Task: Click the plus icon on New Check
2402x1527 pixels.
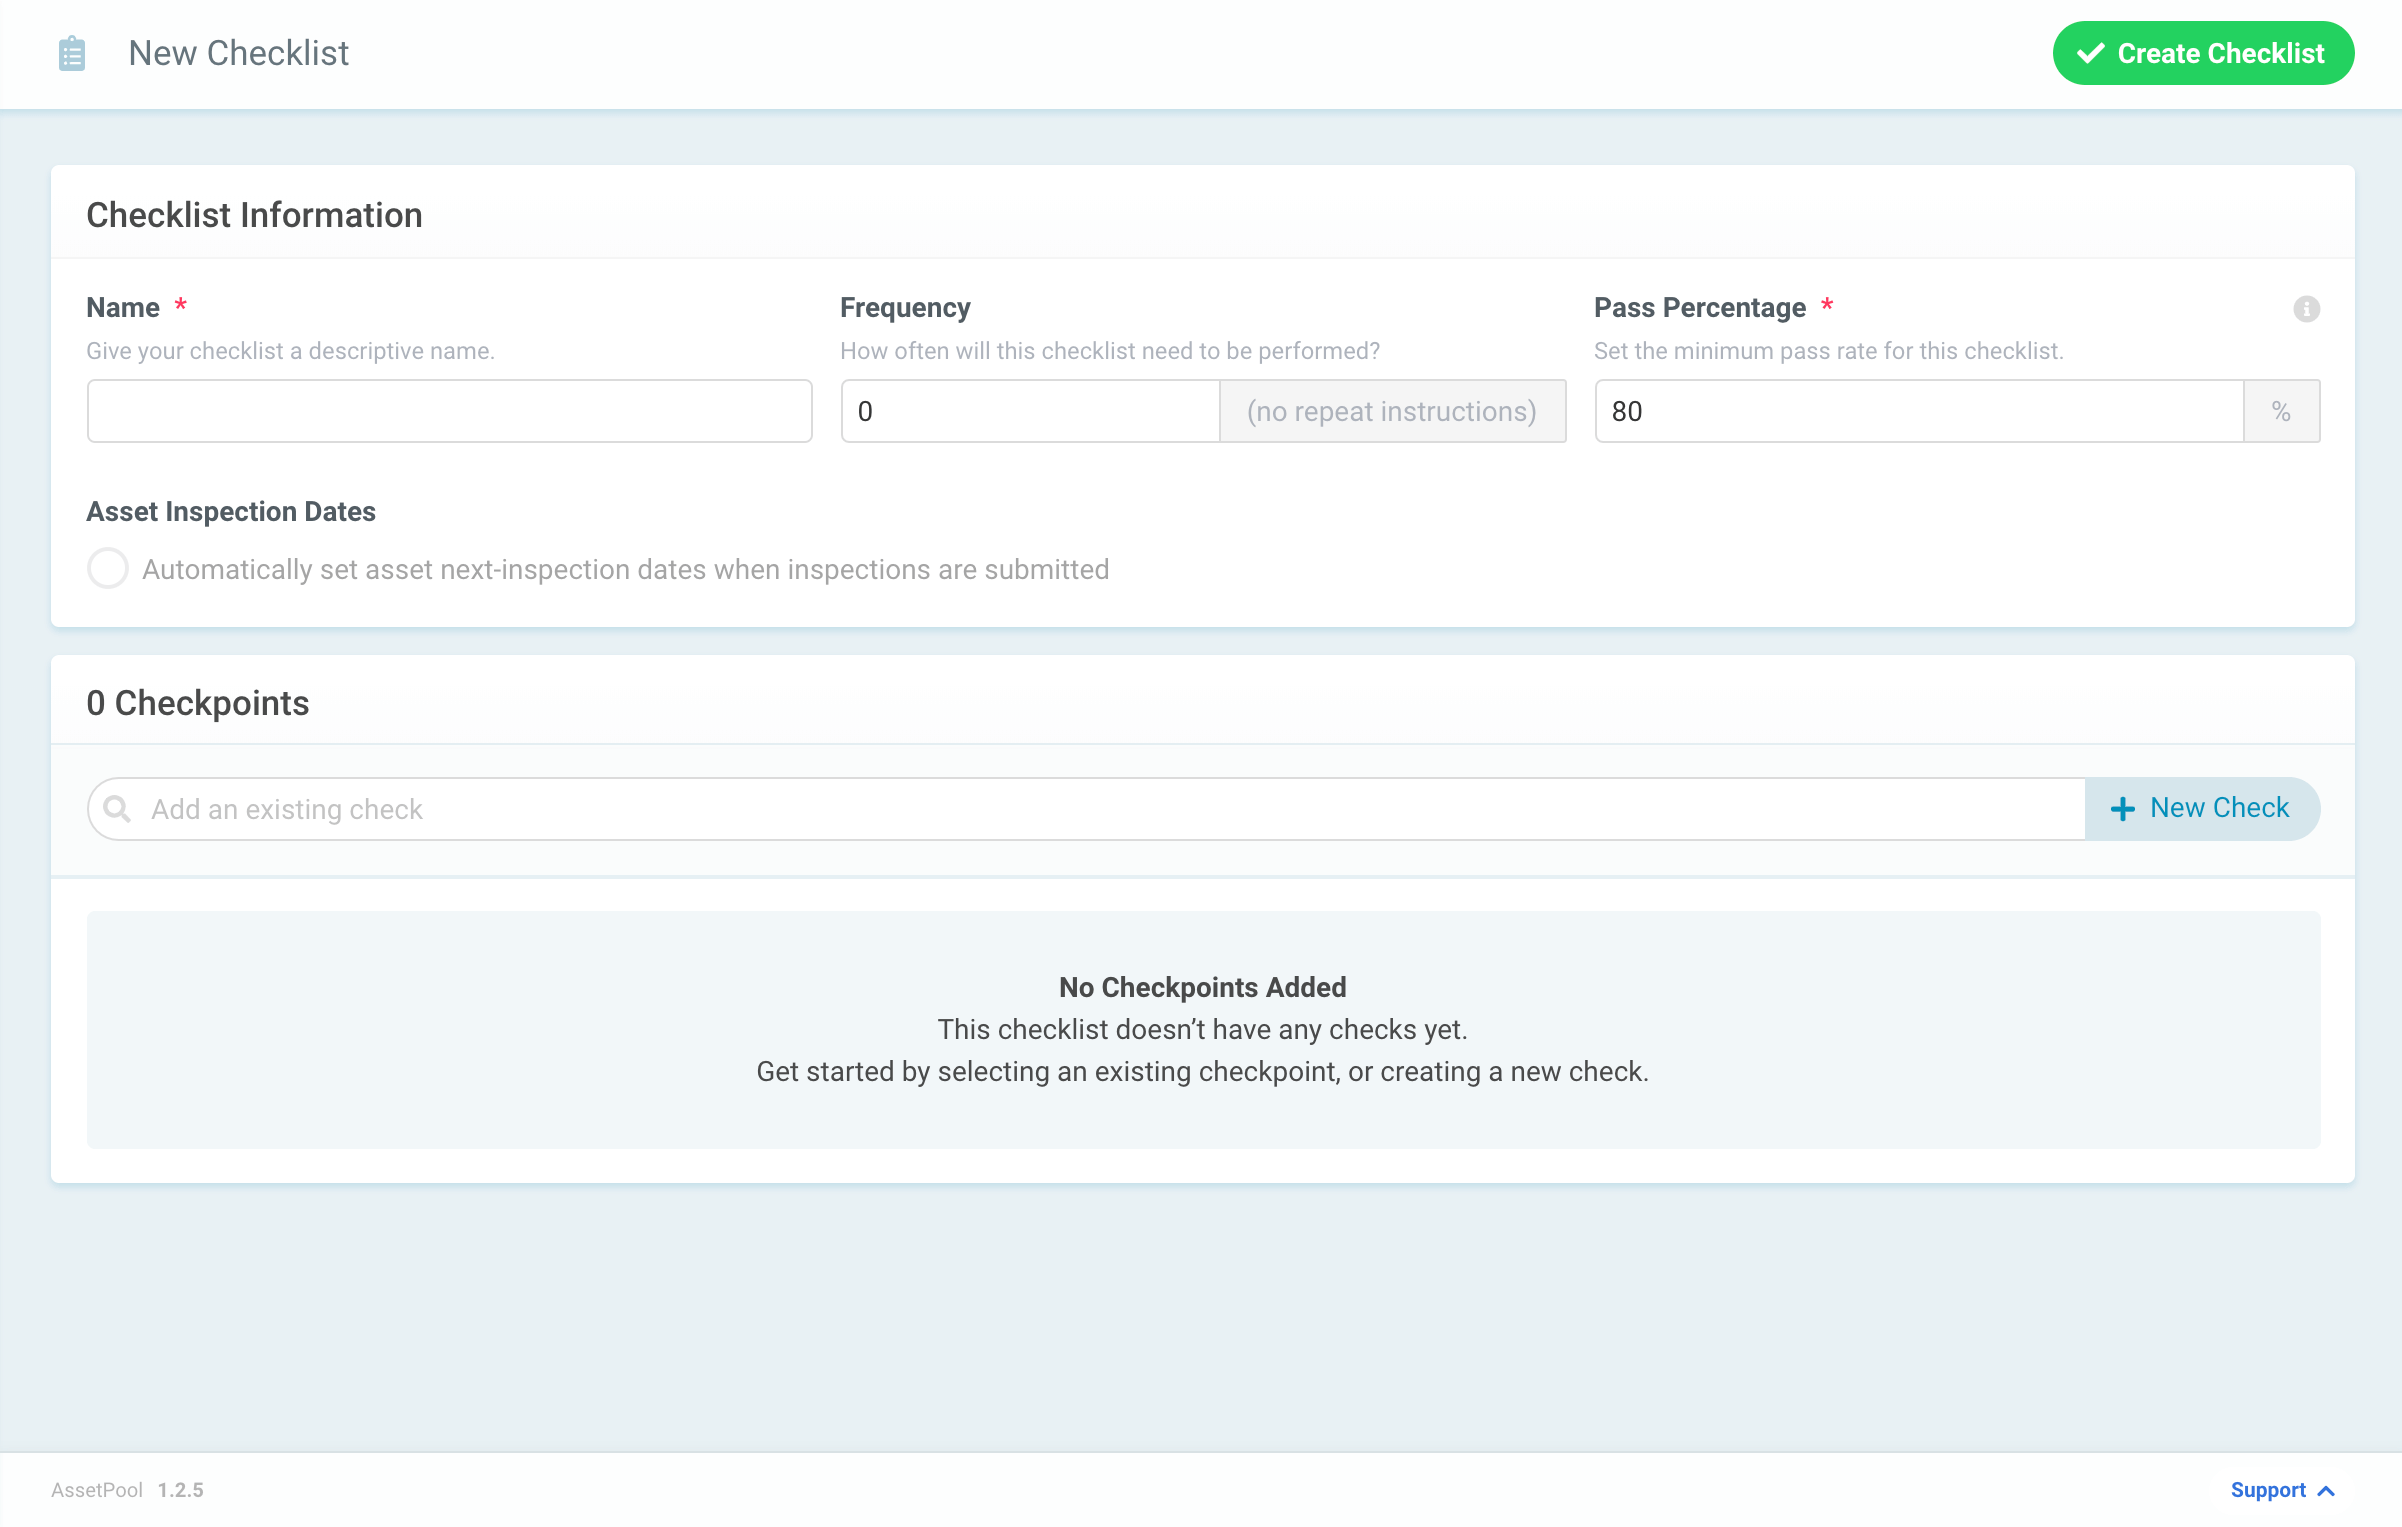Action: click(x=2122, y=808)
